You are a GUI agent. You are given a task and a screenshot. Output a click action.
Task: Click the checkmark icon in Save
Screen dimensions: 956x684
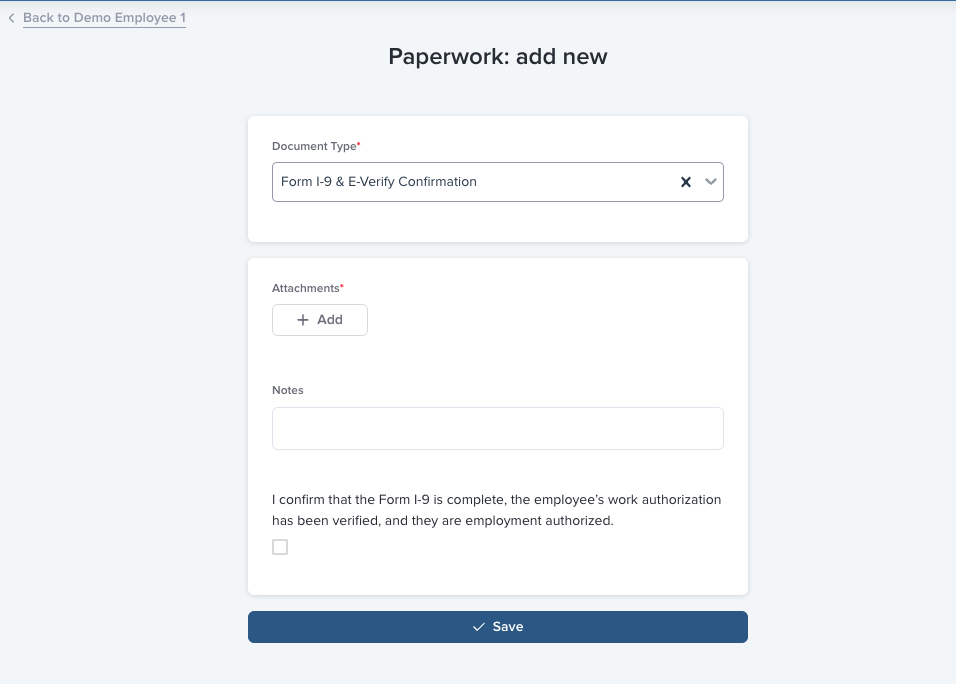click(x=479, y=627)
